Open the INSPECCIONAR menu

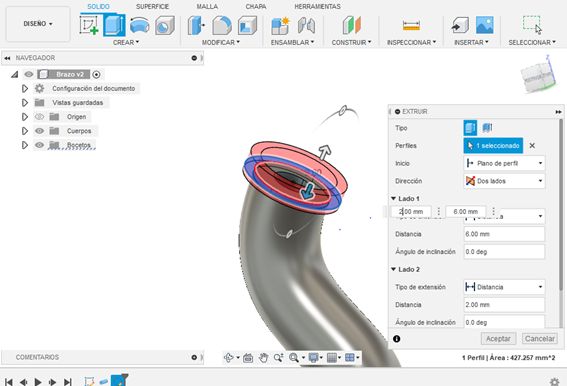click(x=412, y=42)
